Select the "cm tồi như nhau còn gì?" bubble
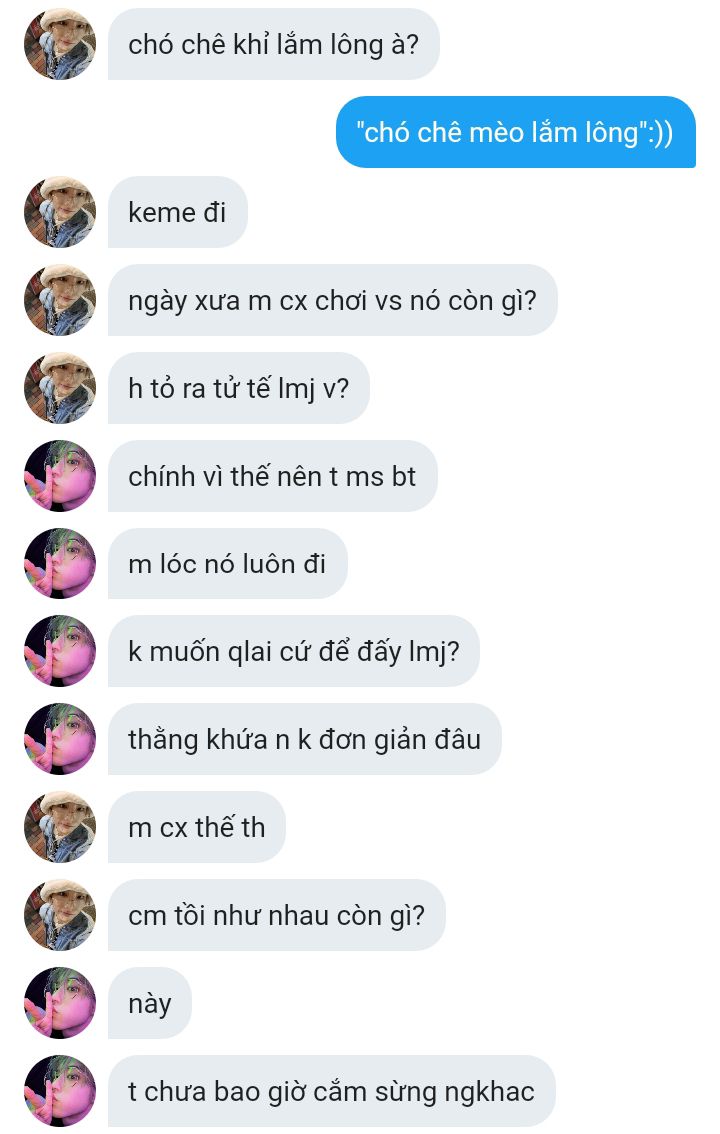This screenshot has width=720, height=1134. click(277, 915)
